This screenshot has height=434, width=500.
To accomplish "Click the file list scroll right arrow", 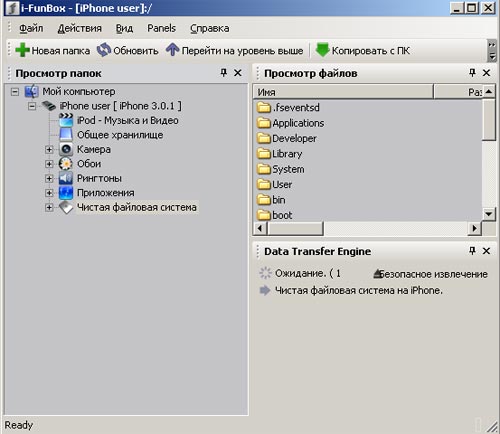I will coord(475,228).
